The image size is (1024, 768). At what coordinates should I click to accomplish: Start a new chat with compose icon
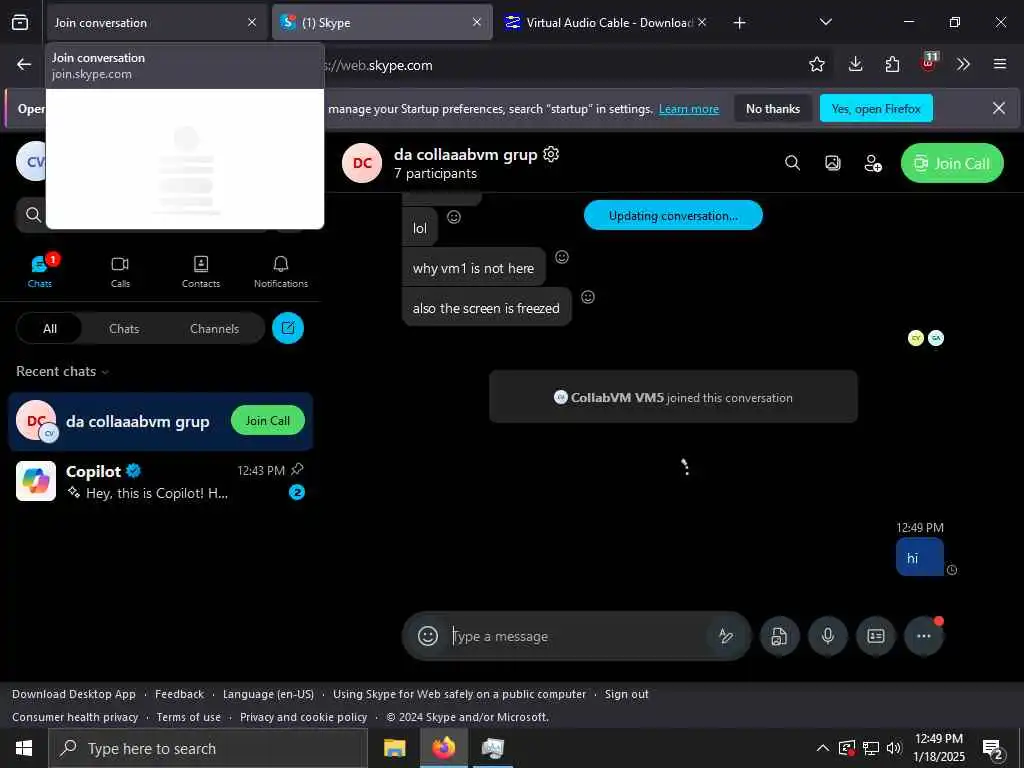(x=288, y=328)
